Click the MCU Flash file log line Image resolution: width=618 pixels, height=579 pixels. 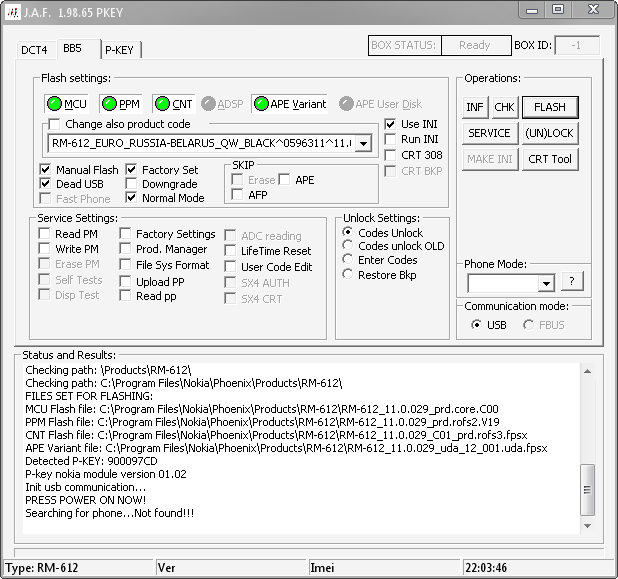262,409
